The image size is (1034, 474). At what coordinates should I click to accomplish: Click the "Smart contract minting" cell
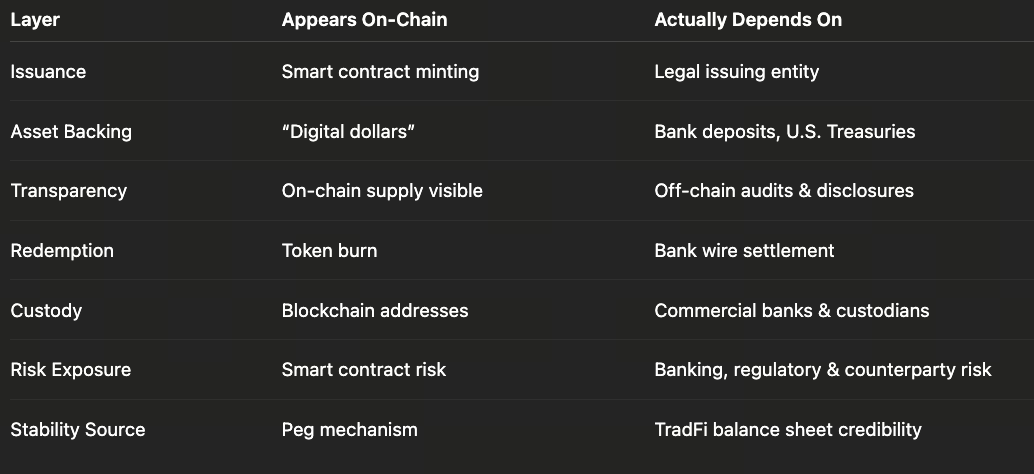tap(380, 72)
